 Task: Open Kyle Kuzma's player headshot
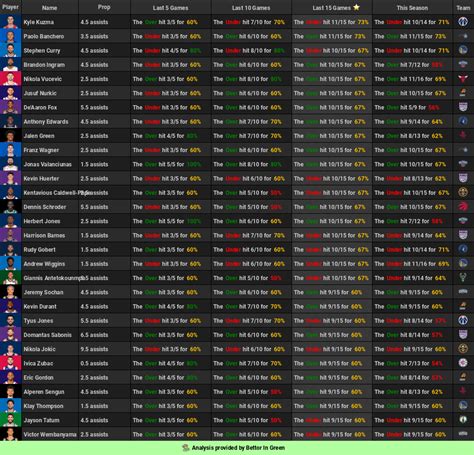[11, 22]
